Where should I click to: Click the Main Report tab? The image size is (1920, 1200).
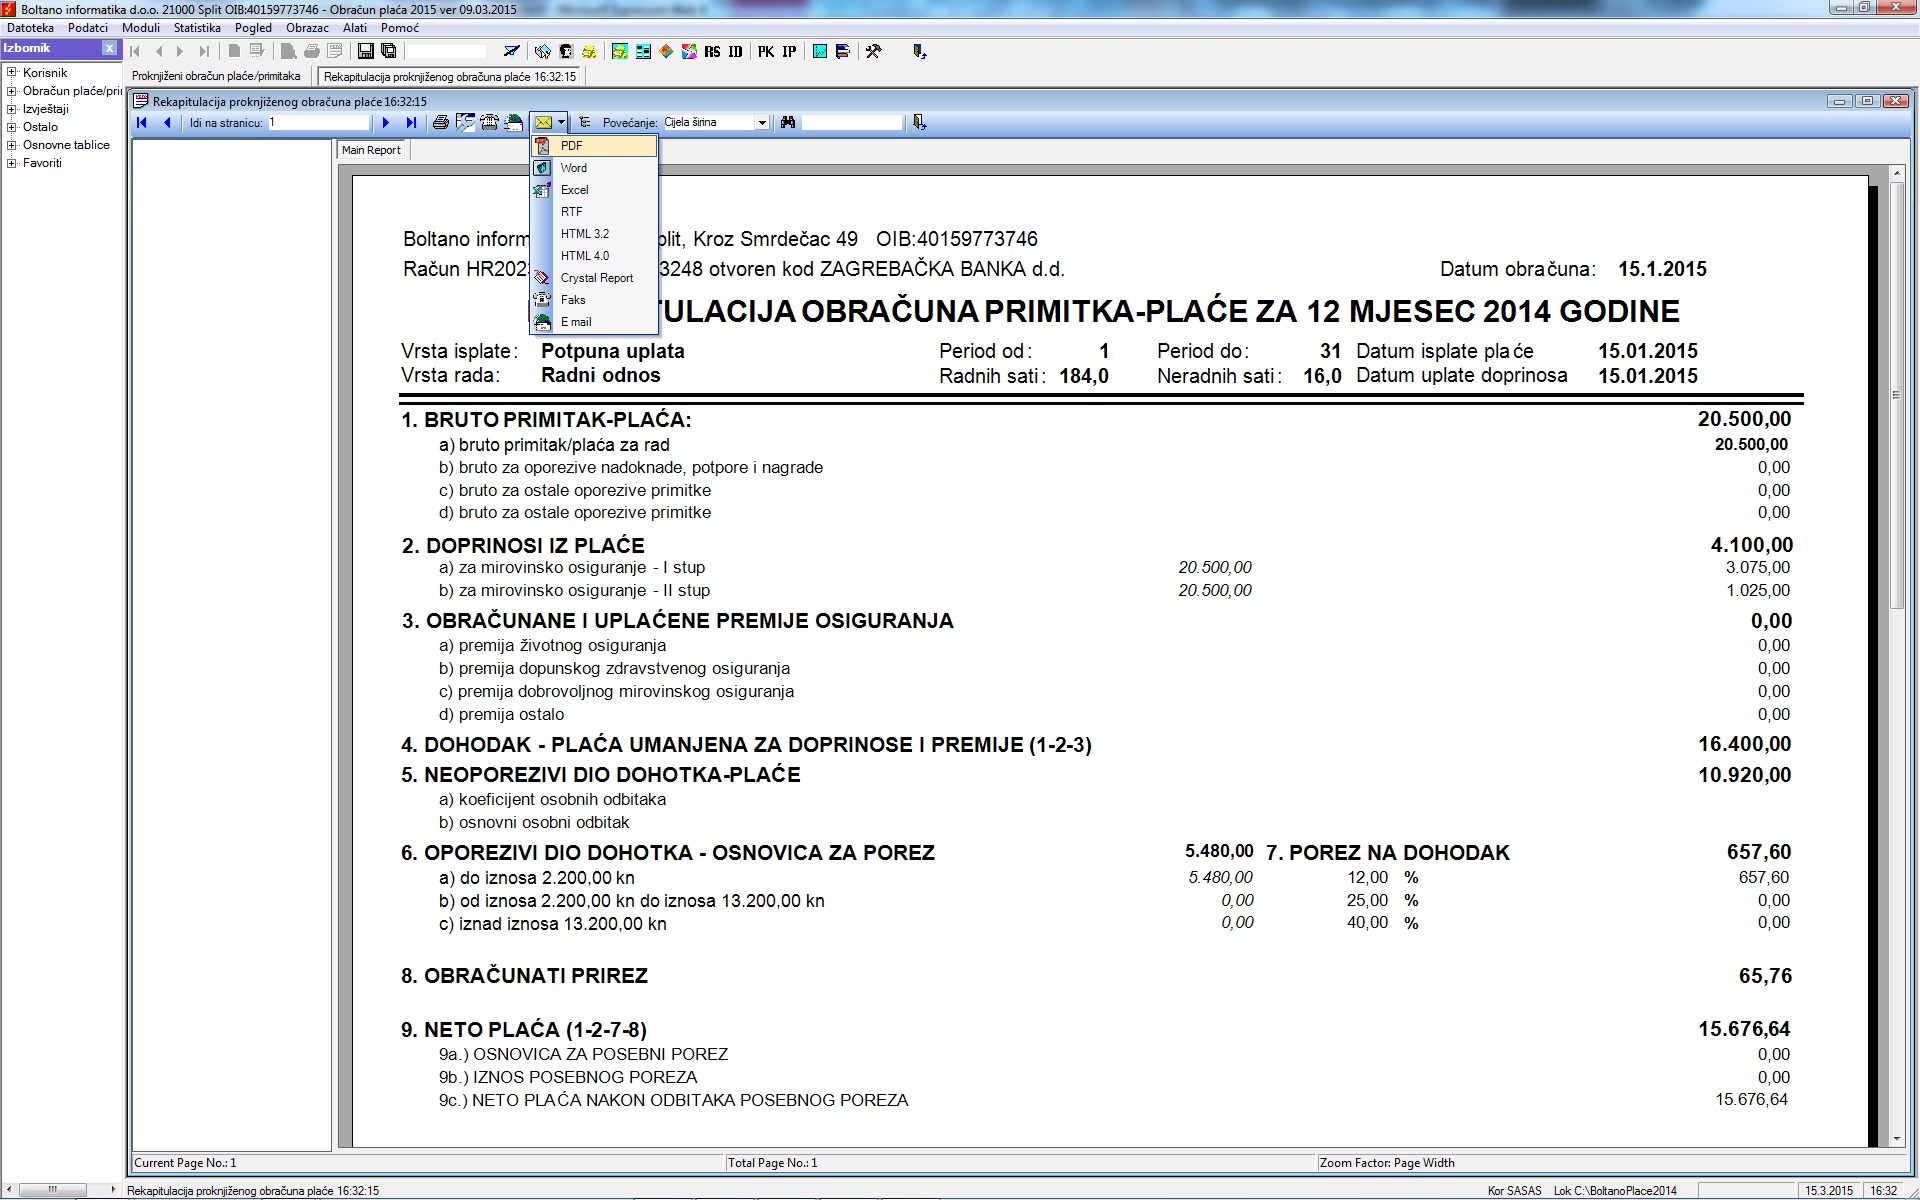click(x=370, y=150)
